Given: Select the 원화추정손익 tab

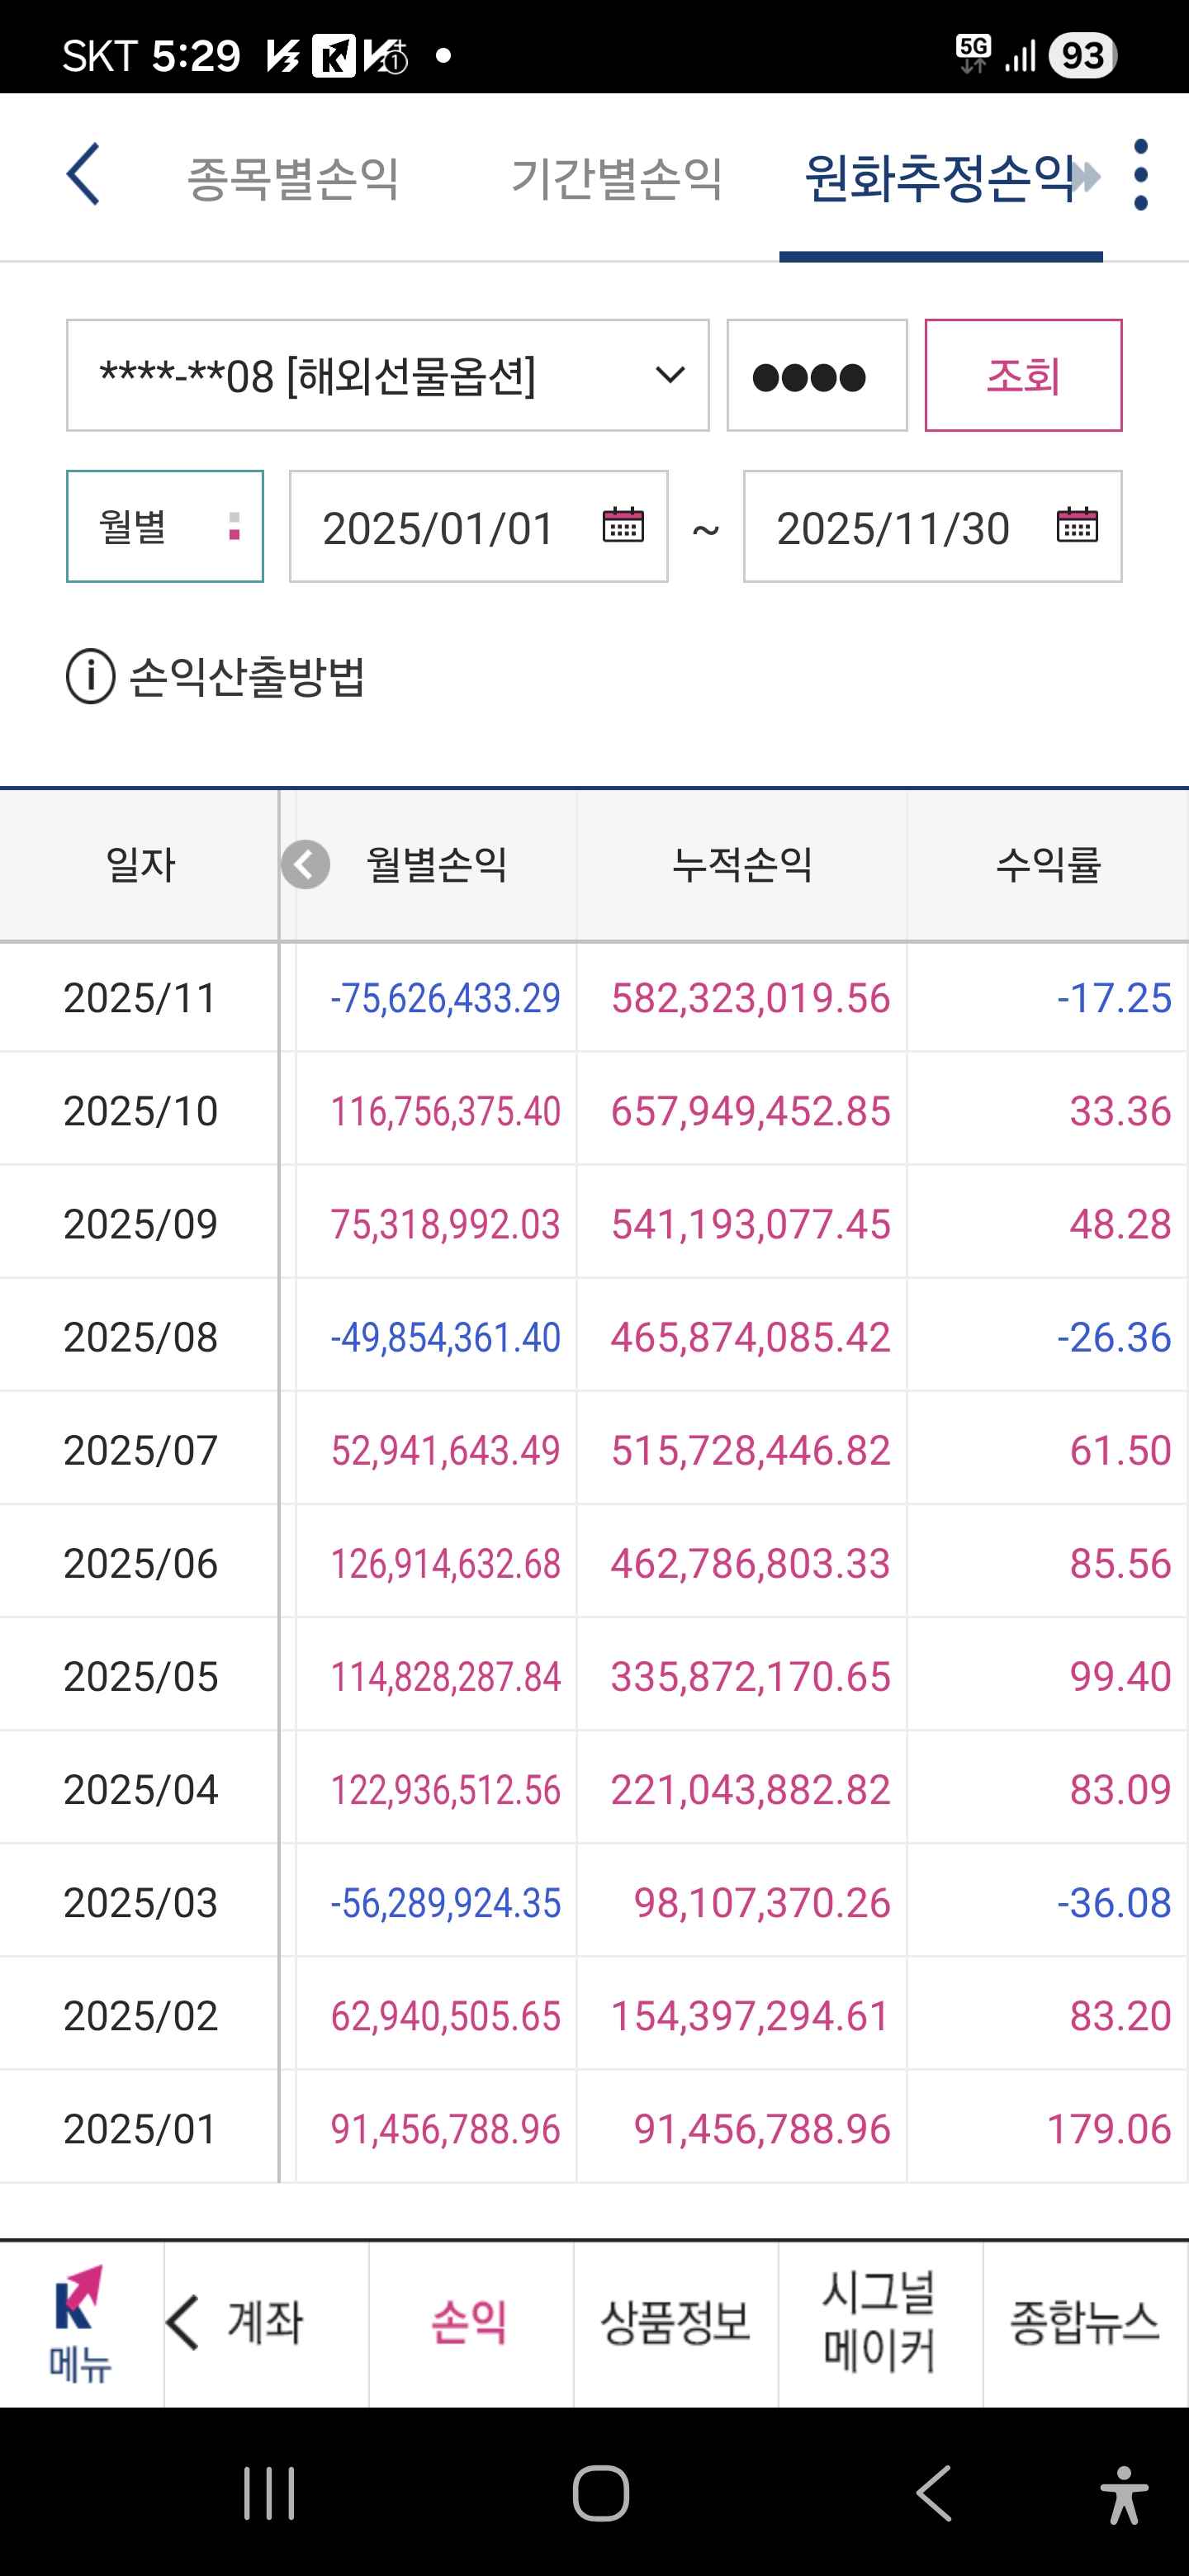Looking at the screenshot, I should point(939,179).
